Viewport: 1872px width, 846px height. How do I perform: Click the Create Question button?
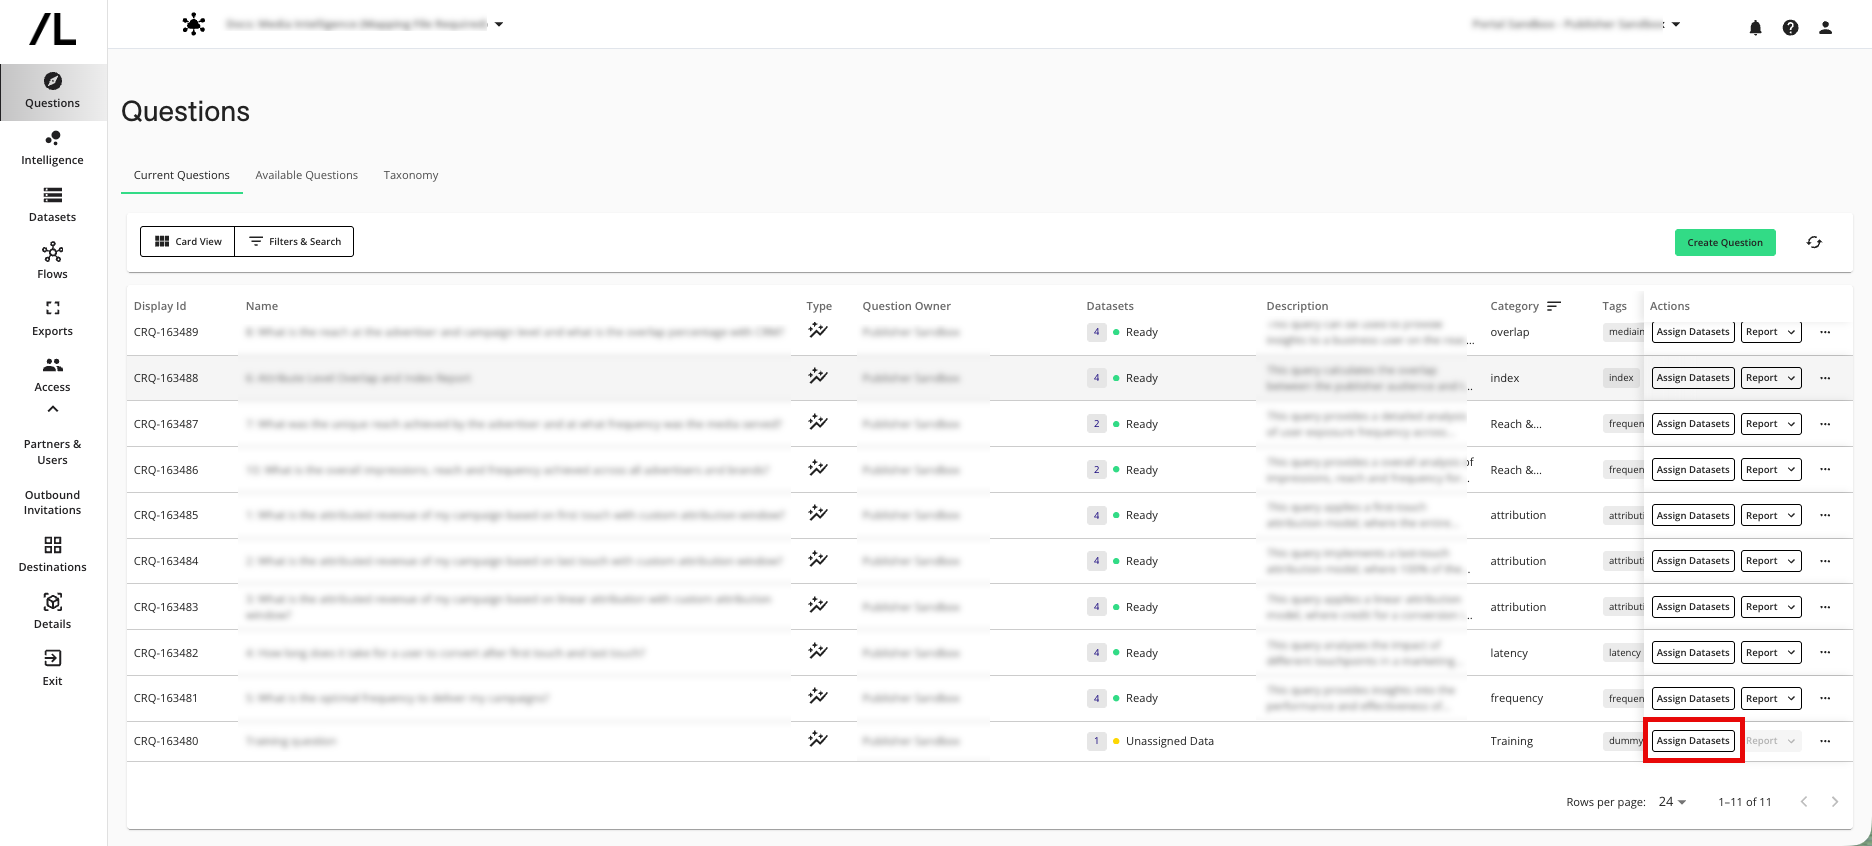(1725, 243)
